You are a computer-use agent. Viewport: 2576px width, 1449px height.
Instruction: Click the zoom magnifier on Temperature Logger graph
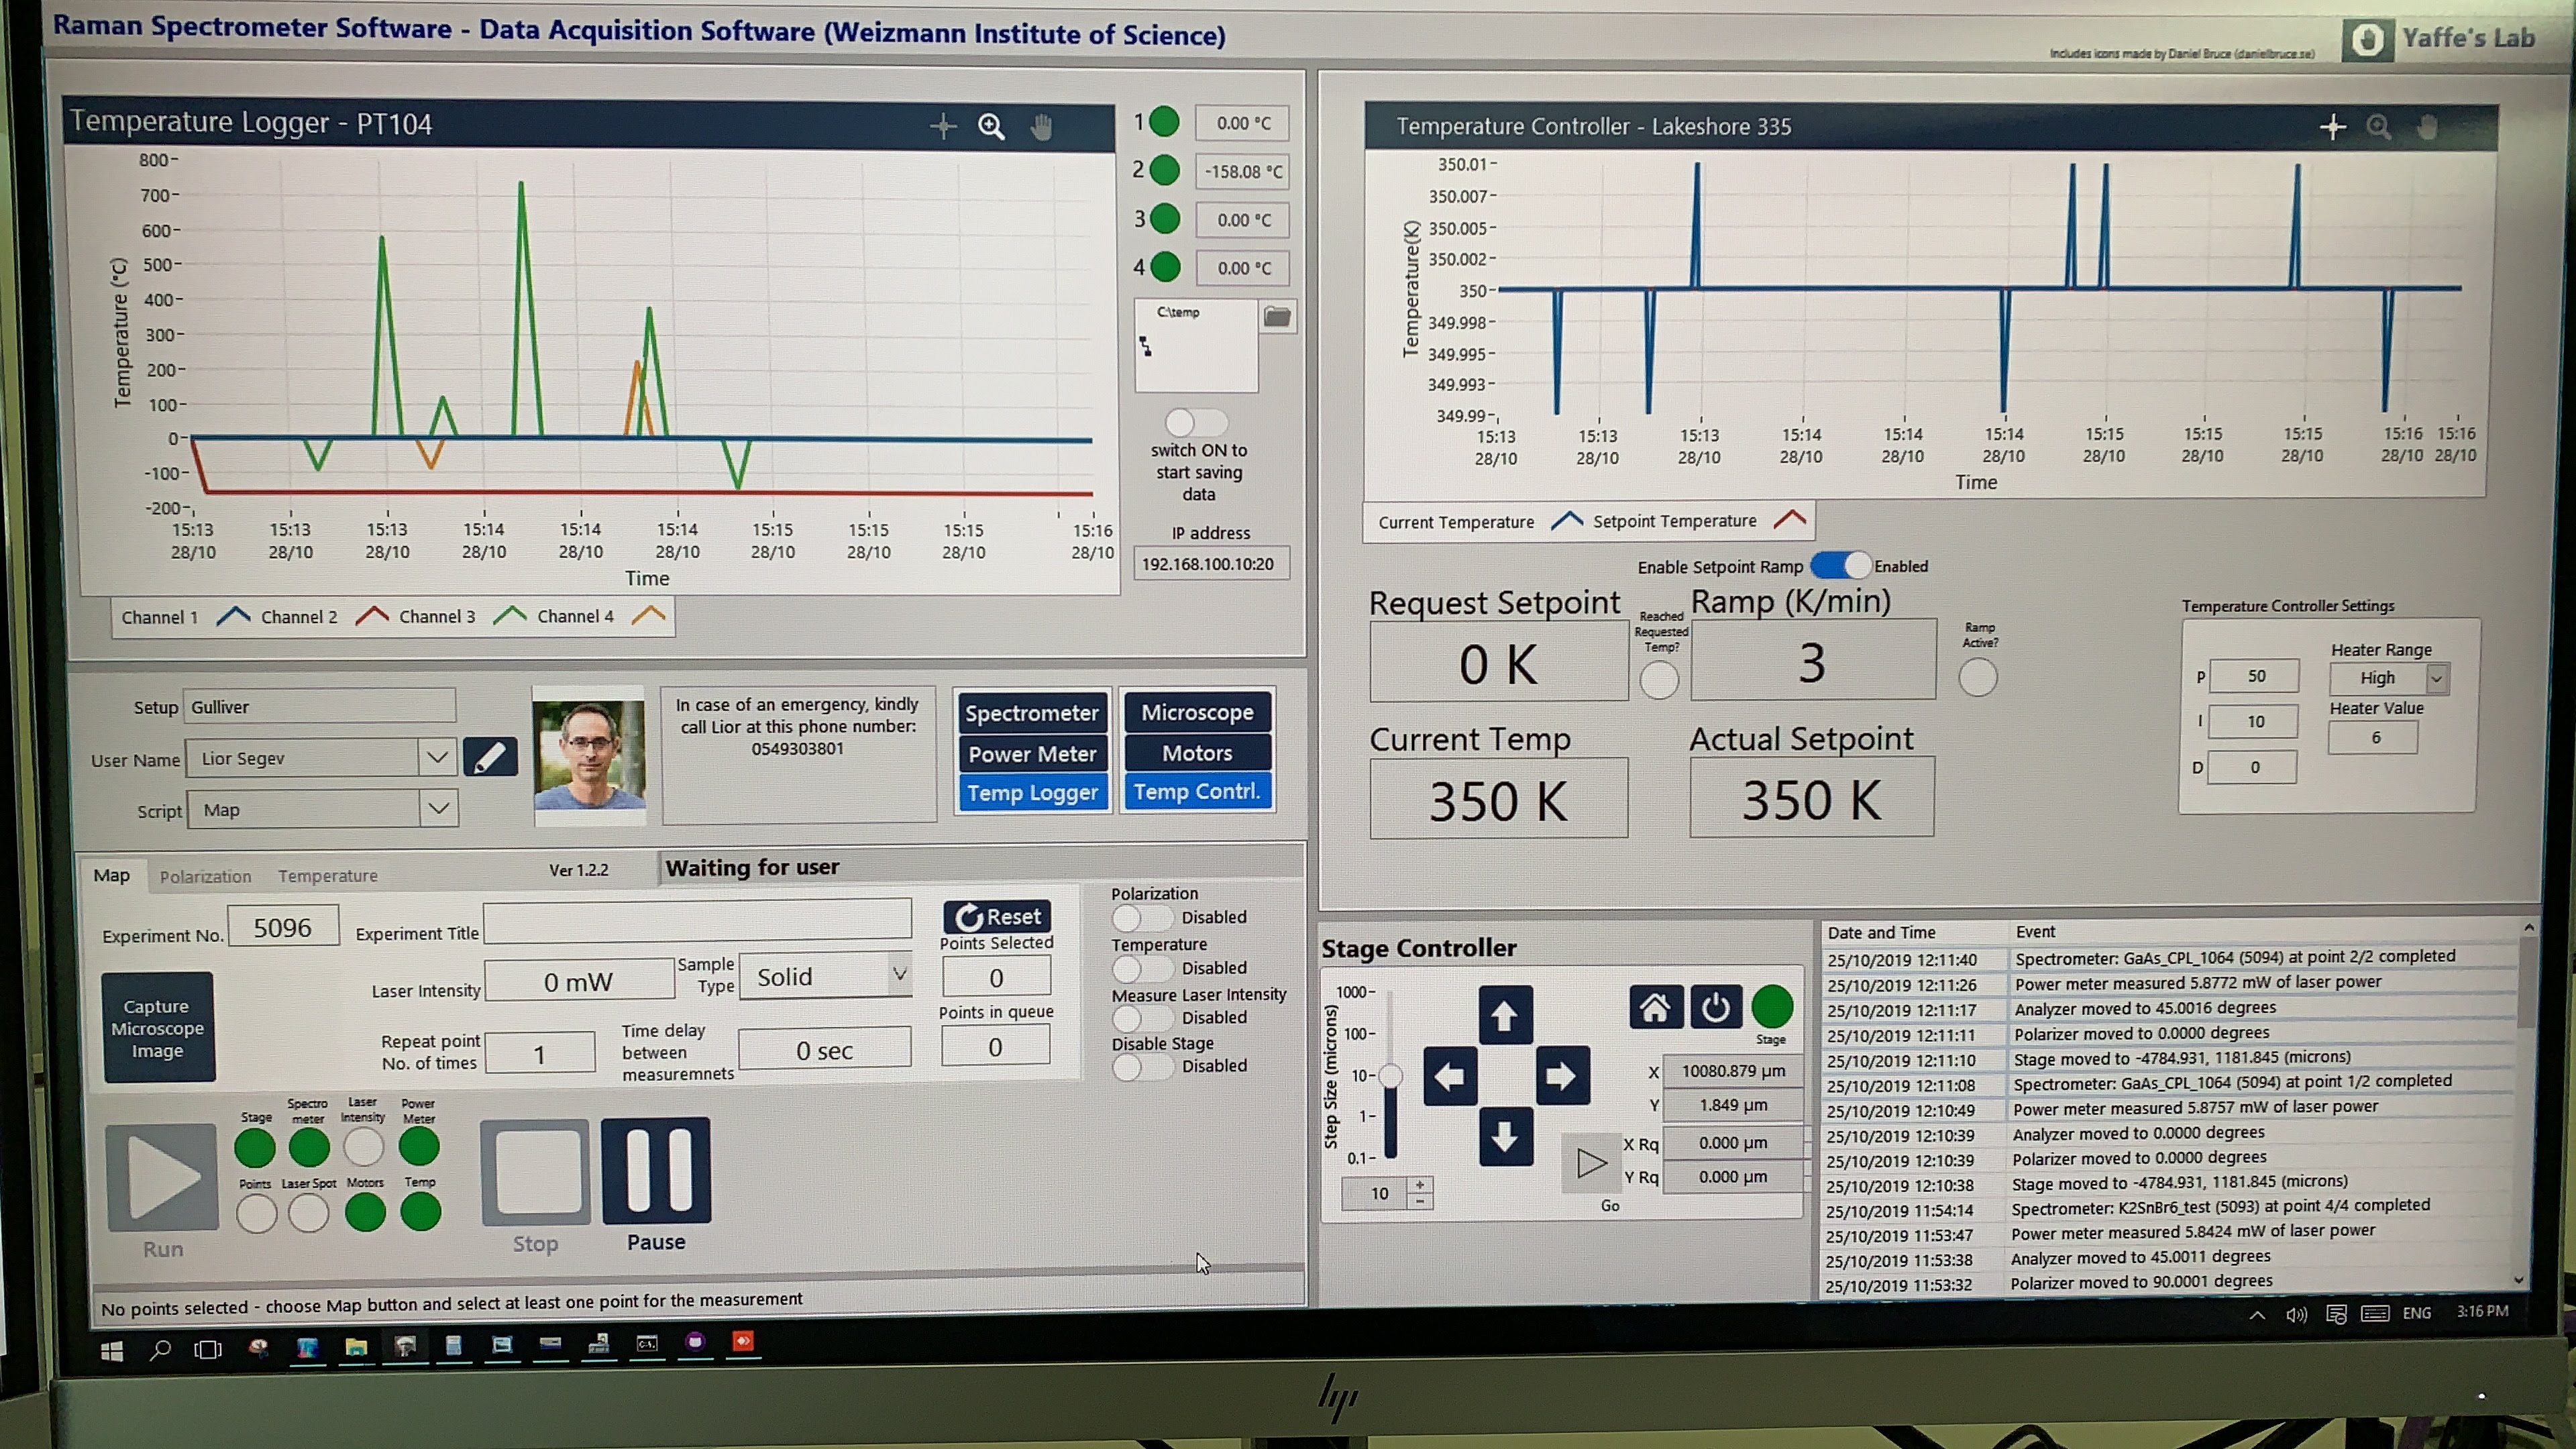pyautogui.click(x=990, y=126)
